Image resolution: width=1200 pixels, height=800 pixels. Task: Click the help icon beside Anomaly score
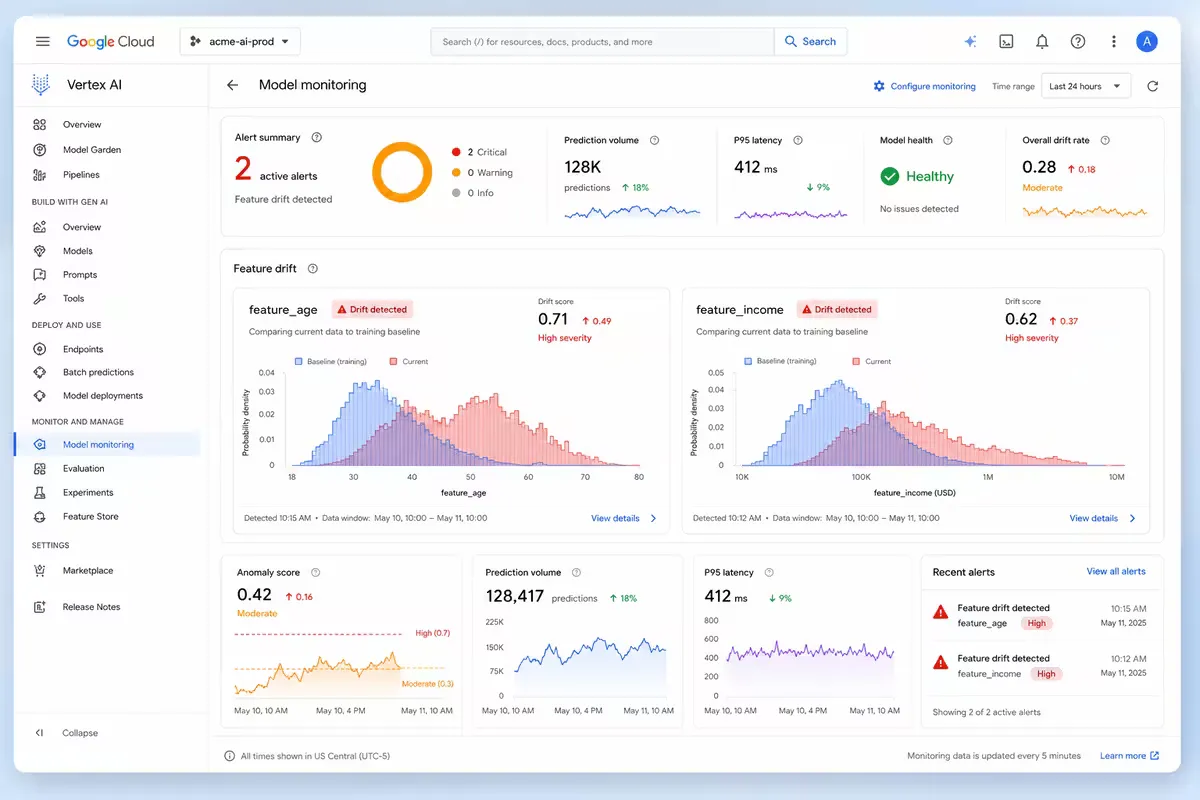tap(316, 572)
